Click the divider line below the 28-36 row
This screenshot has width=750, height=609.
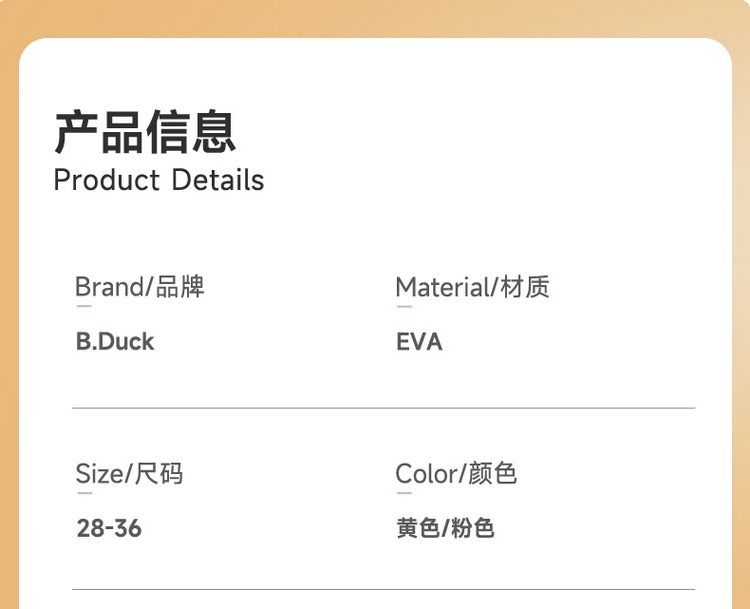(383, 589)
